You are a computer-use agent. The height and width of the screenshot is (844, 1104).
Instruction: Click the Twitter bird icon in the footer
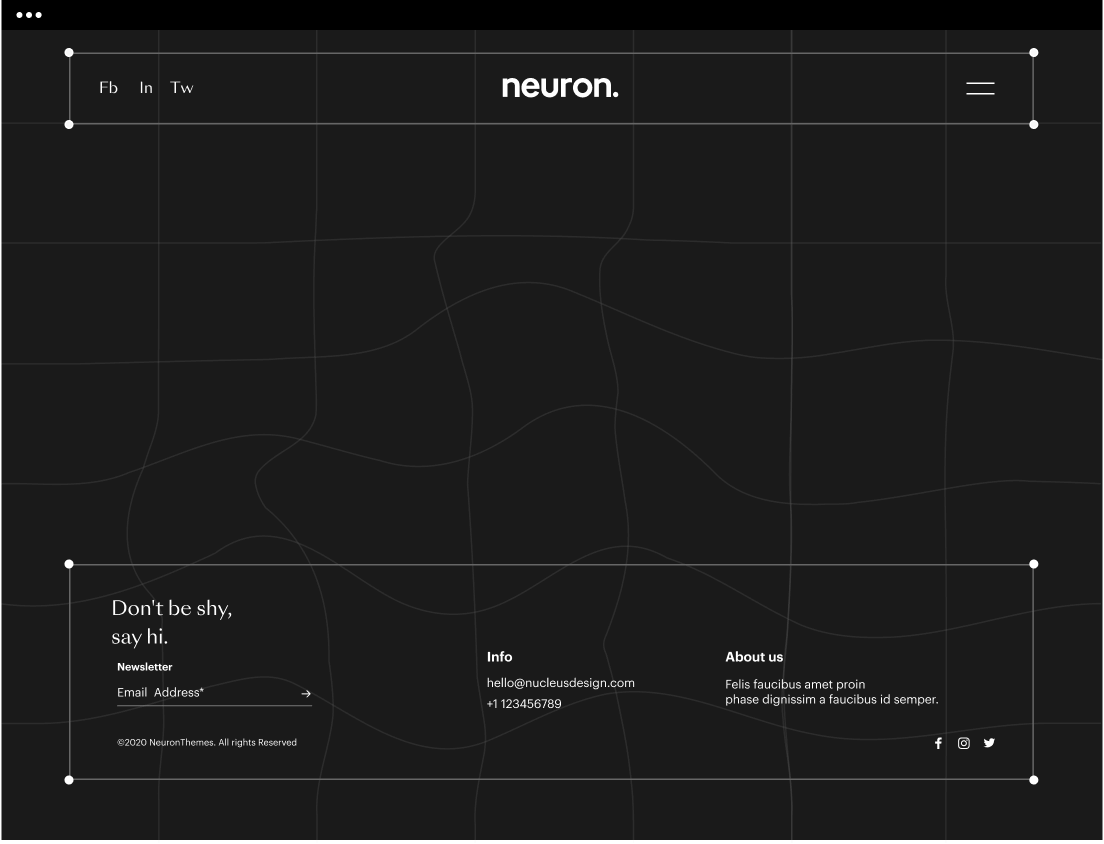[989, 743]
